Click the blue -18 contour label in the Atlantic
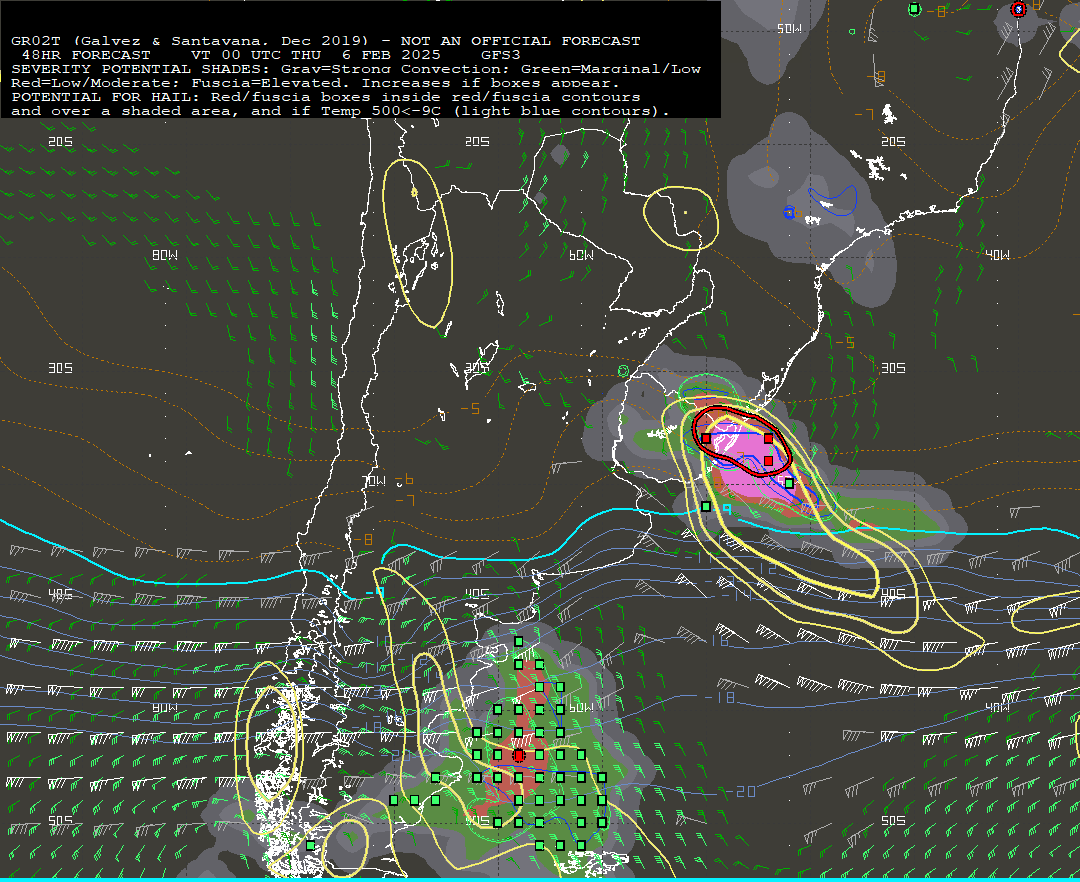This screenshot has height=882, width=1080. coord(720,697)
